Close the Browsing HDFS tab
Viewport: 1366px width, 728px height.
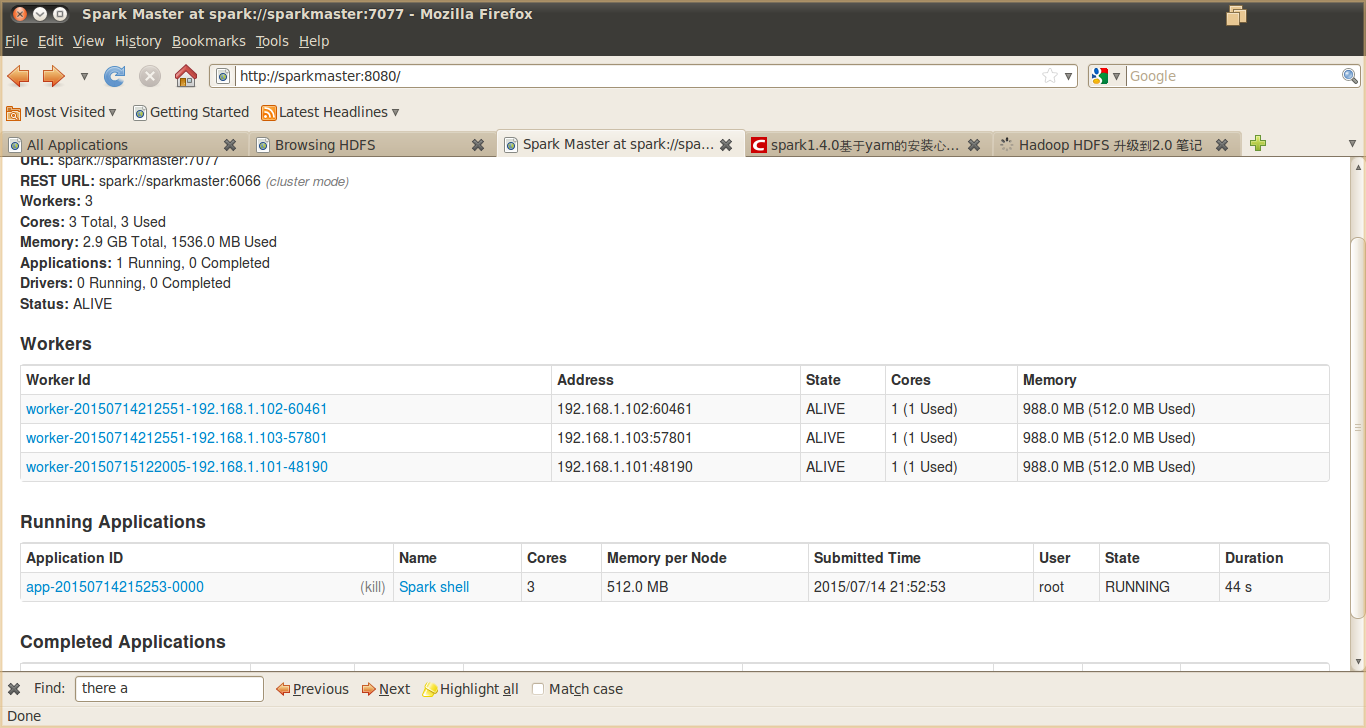pyautogui.click(x=478, y=145)
